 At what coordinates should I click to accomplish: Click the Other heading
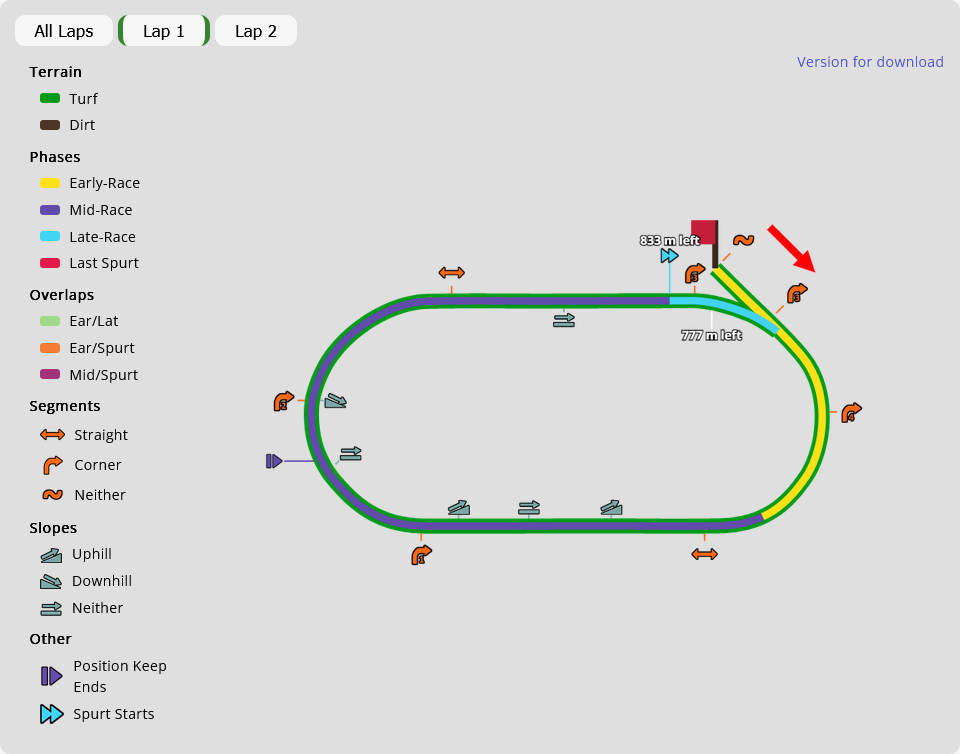[x=50, y=639]
